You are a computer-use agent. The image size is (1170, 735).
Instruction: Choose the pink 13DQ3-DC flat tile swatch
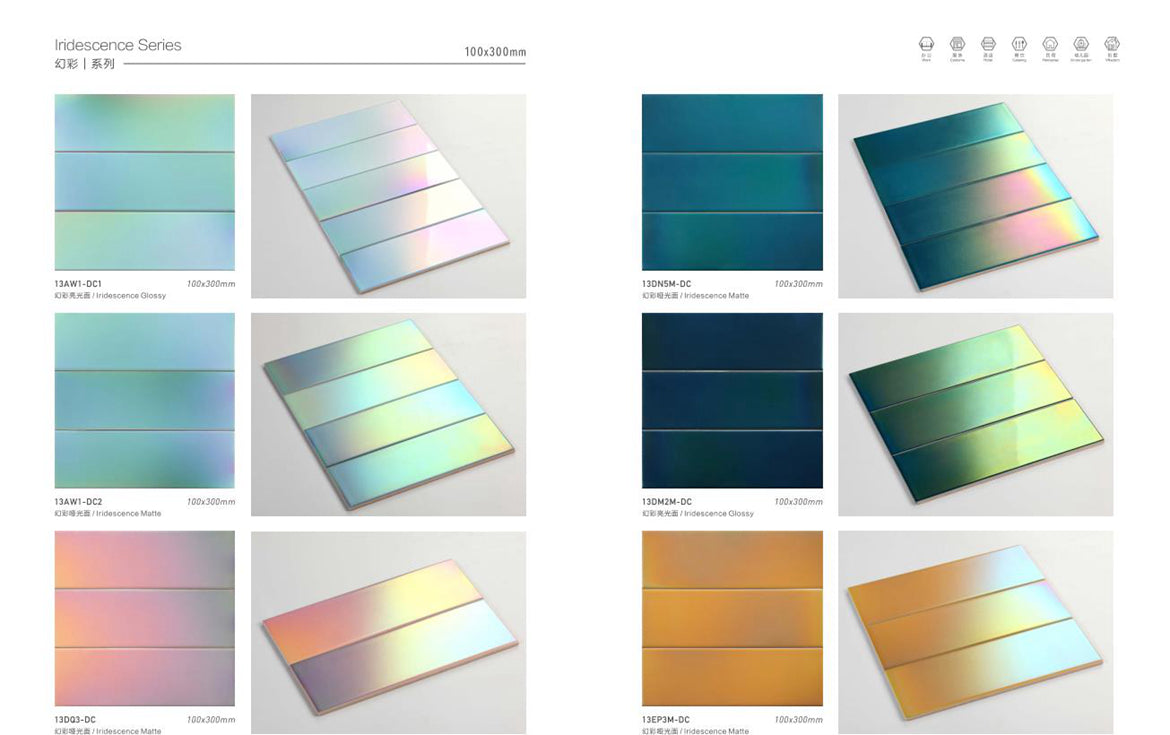pos(145,618)
